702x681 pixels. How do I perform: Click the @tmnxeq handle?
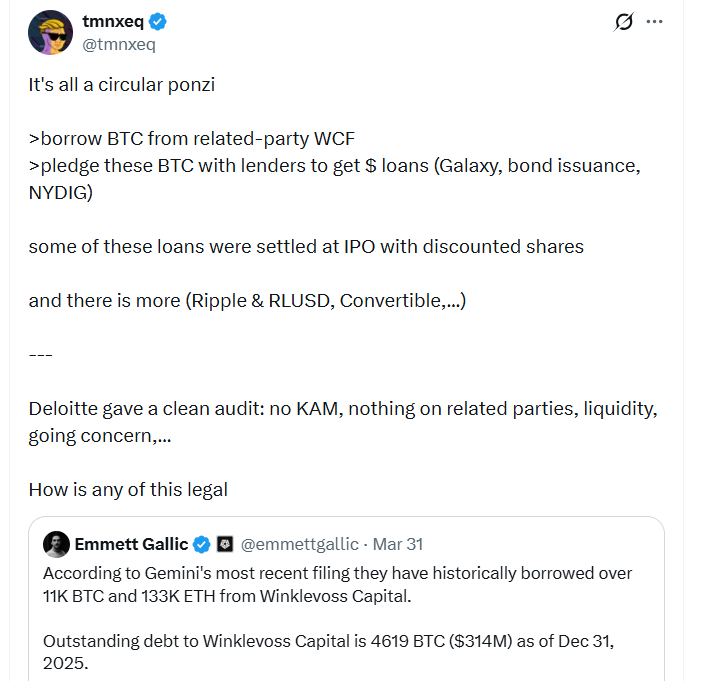[x=119, y=44]
